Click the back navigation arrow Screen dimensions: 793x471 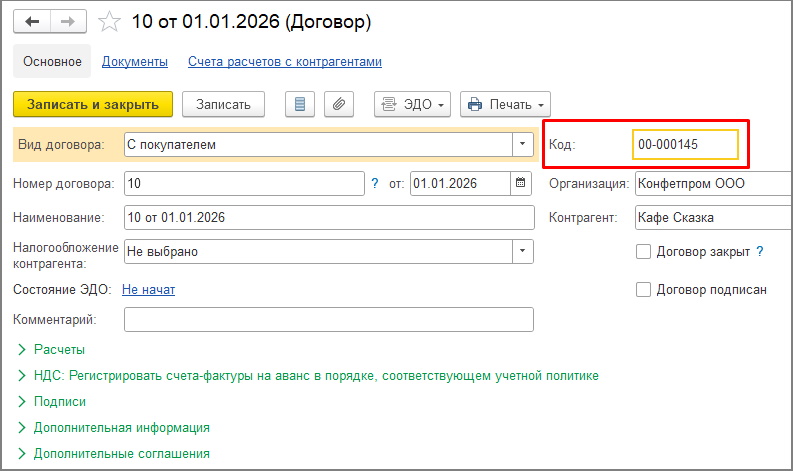[32, 21]
